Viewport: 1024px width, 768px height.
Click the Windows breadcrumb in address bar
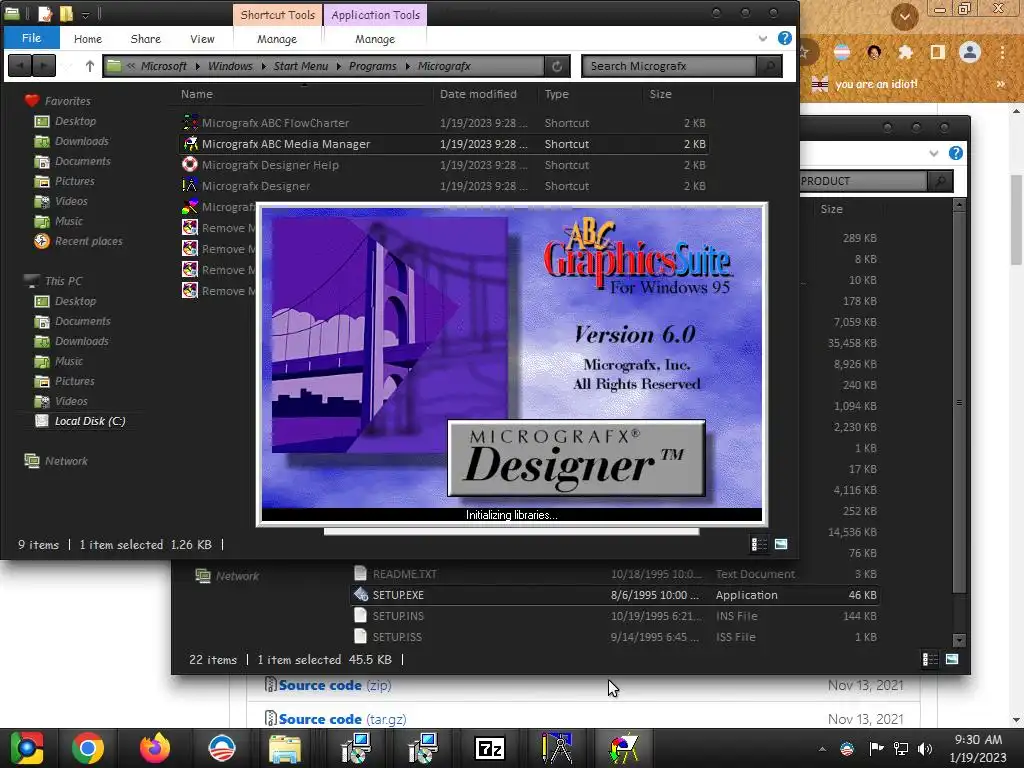click(230, 66)
